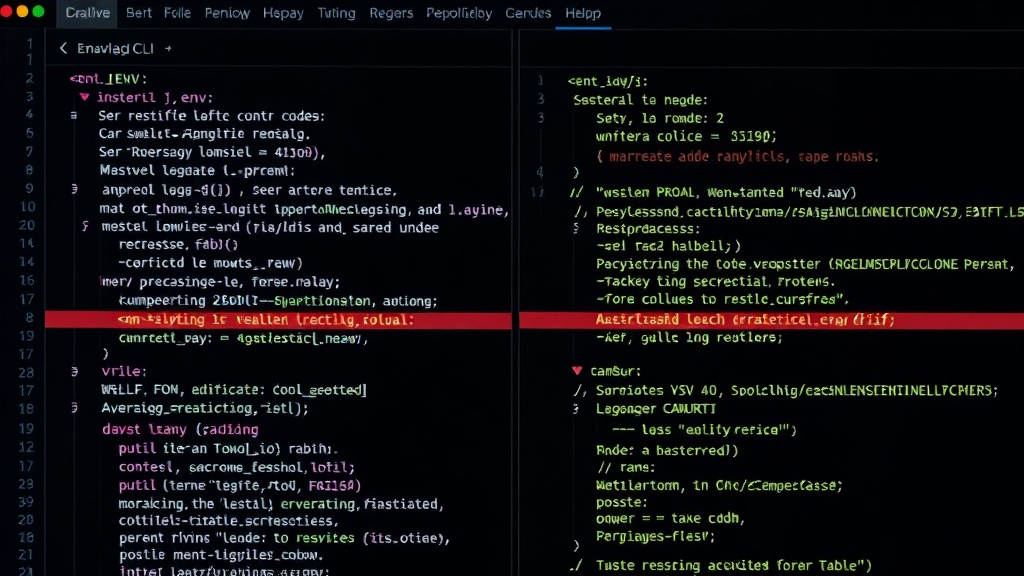Image resolution: width=1024 pixels, height=576 pixels.
Task: Click line number 21 in left gutter
Action: (26, 554)
